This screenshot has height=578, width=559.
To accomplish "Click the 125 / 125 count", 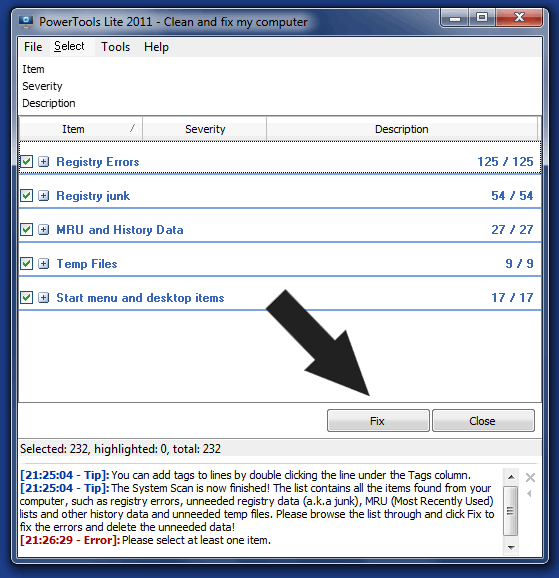I will pyautogui.click(x=505, y=161).
